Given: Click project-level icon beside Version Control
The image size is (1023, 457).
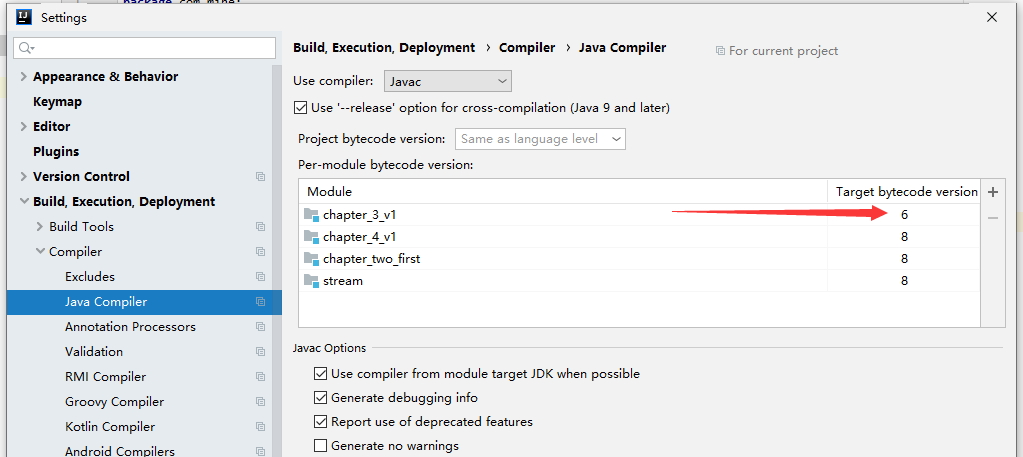Looking at the screenshot, I should pyautogui.click(x=260, y=177).
